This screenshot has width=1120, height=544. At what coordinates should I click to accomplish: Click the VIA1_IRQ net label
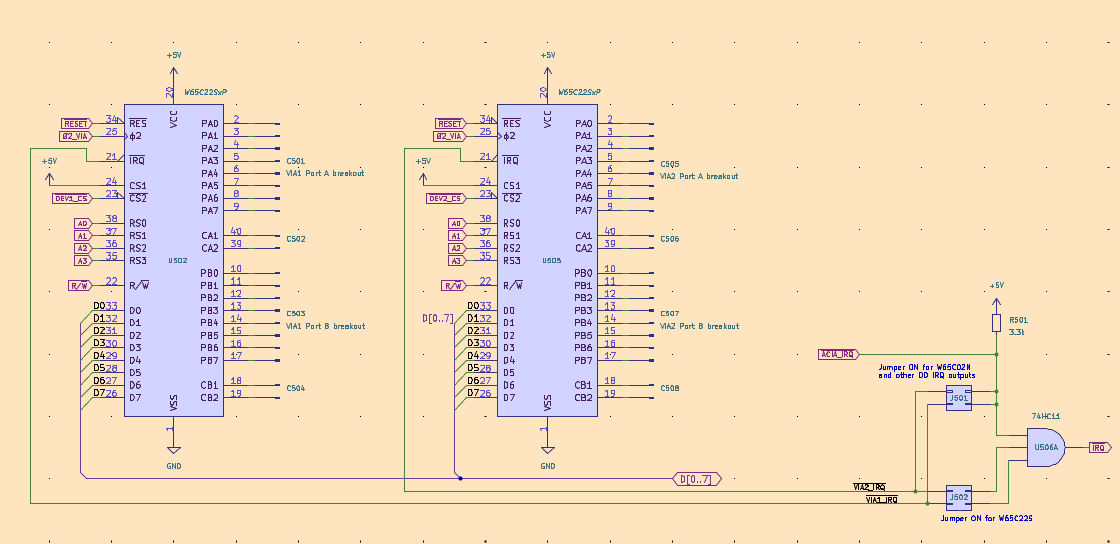881,499
